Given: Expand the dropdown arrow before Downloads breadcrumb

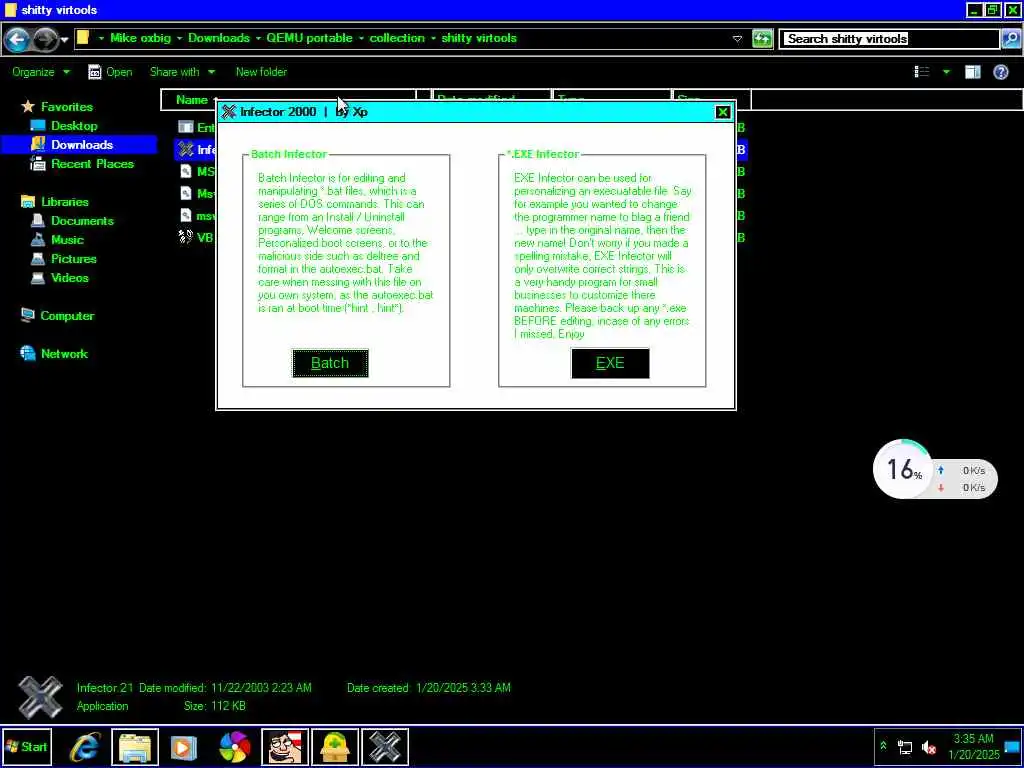Looking at the screenshot, I should pyautogui.click(x=179, y=39).
